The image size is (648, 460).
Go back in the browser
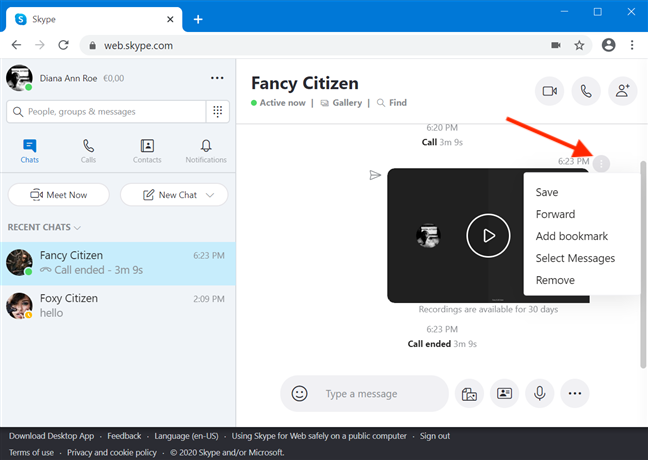(x=16, y=45)
